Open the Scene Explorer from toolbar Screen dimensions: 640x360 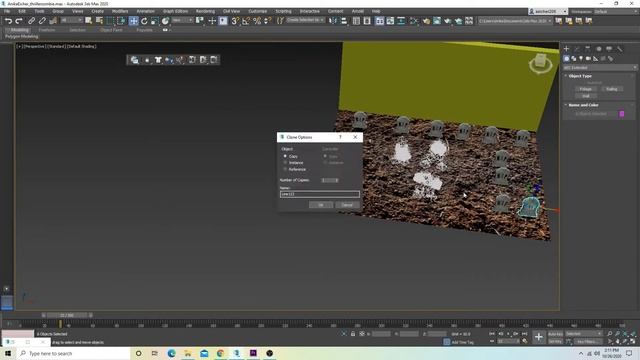point(356,21)
